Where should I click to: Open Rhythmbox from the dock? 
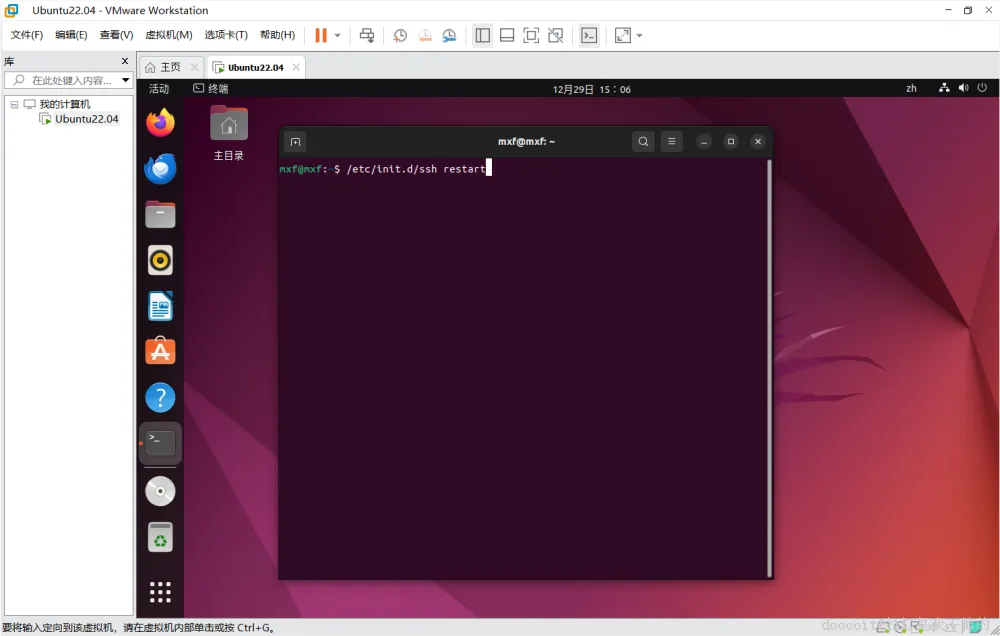pos(160,260)
